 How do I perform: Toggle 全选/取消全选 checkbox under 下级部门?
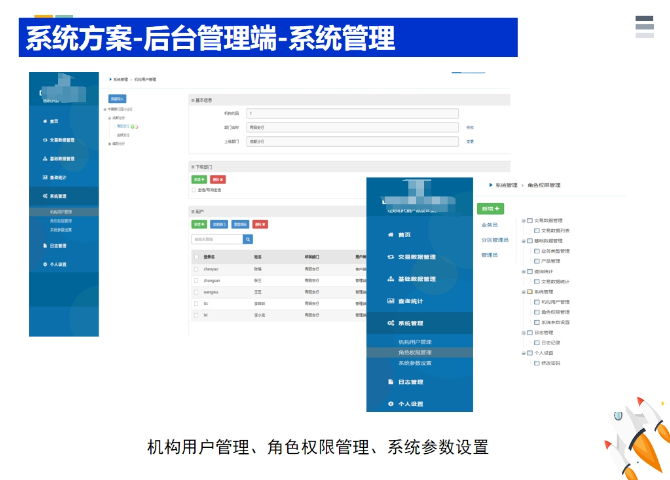(194, 190)
